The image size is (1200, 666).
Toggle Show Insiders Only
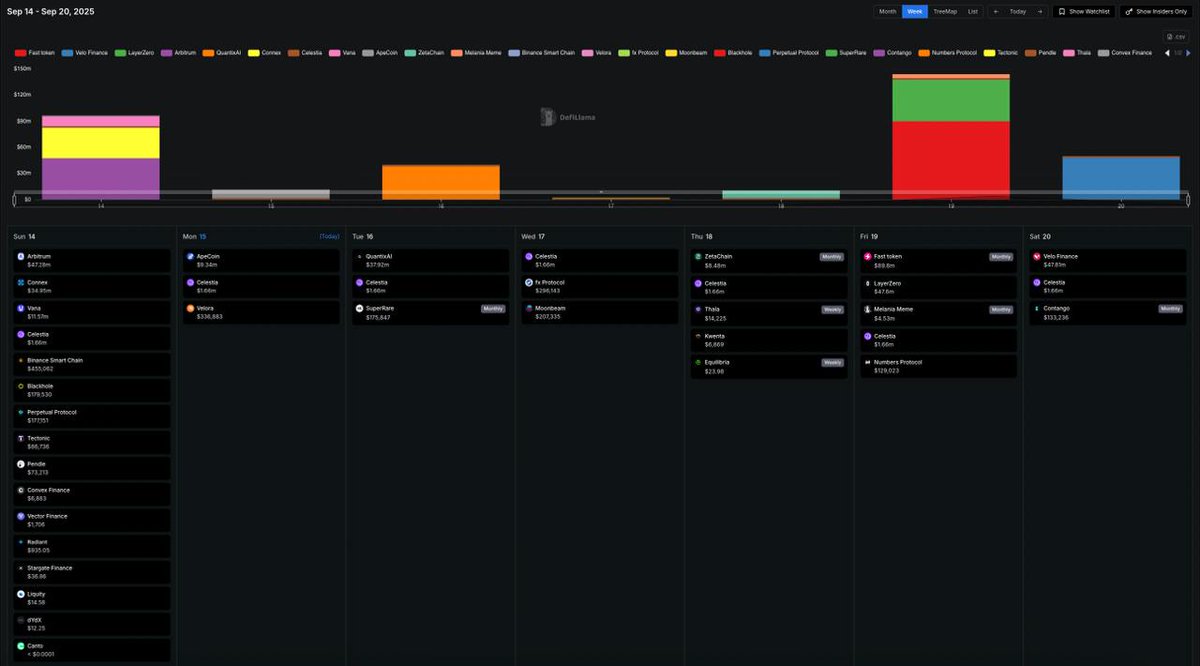(x=1158, y=11)
